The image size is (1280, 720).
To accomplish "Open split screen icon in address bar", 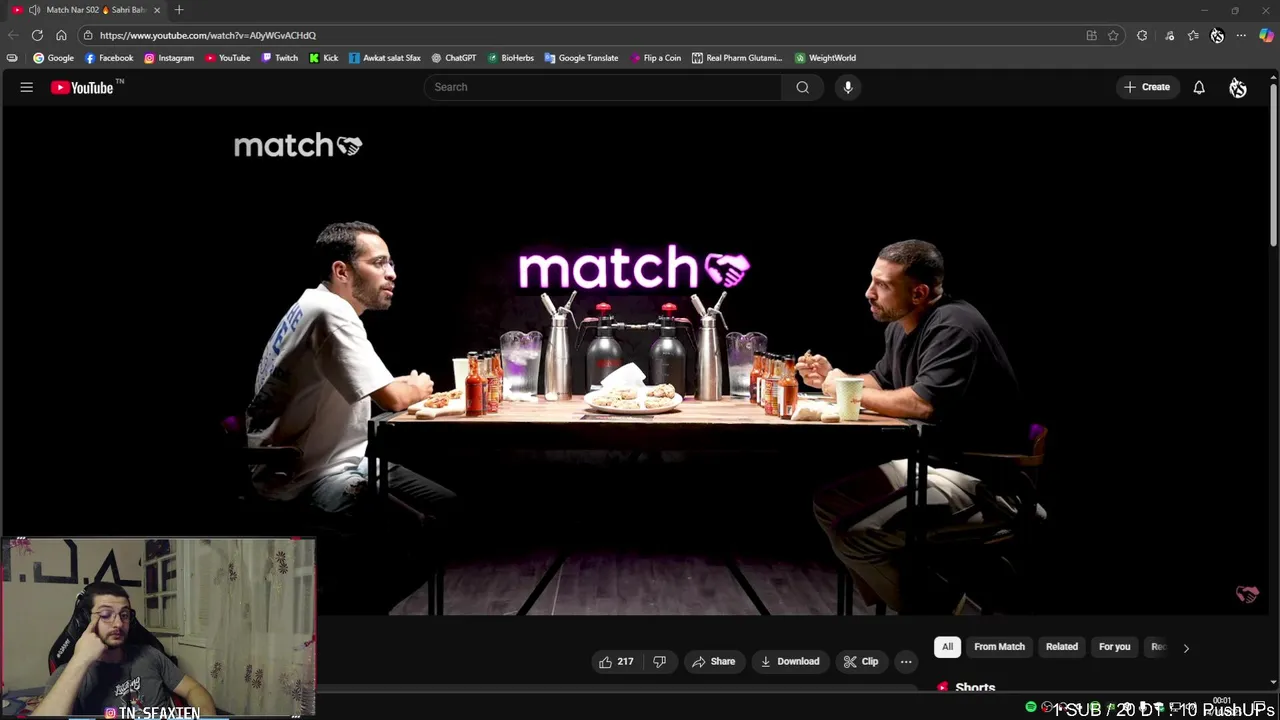I will click(1091, 35).
